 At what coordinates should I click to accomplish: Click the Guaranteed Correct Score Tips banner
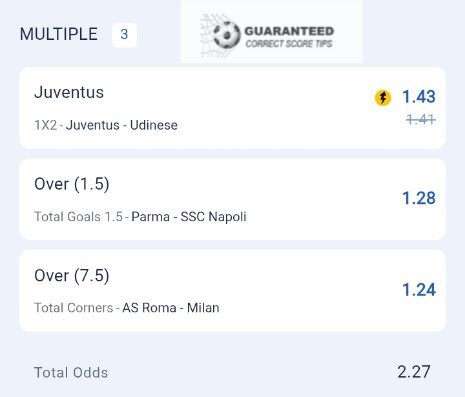tap(271, 31)
